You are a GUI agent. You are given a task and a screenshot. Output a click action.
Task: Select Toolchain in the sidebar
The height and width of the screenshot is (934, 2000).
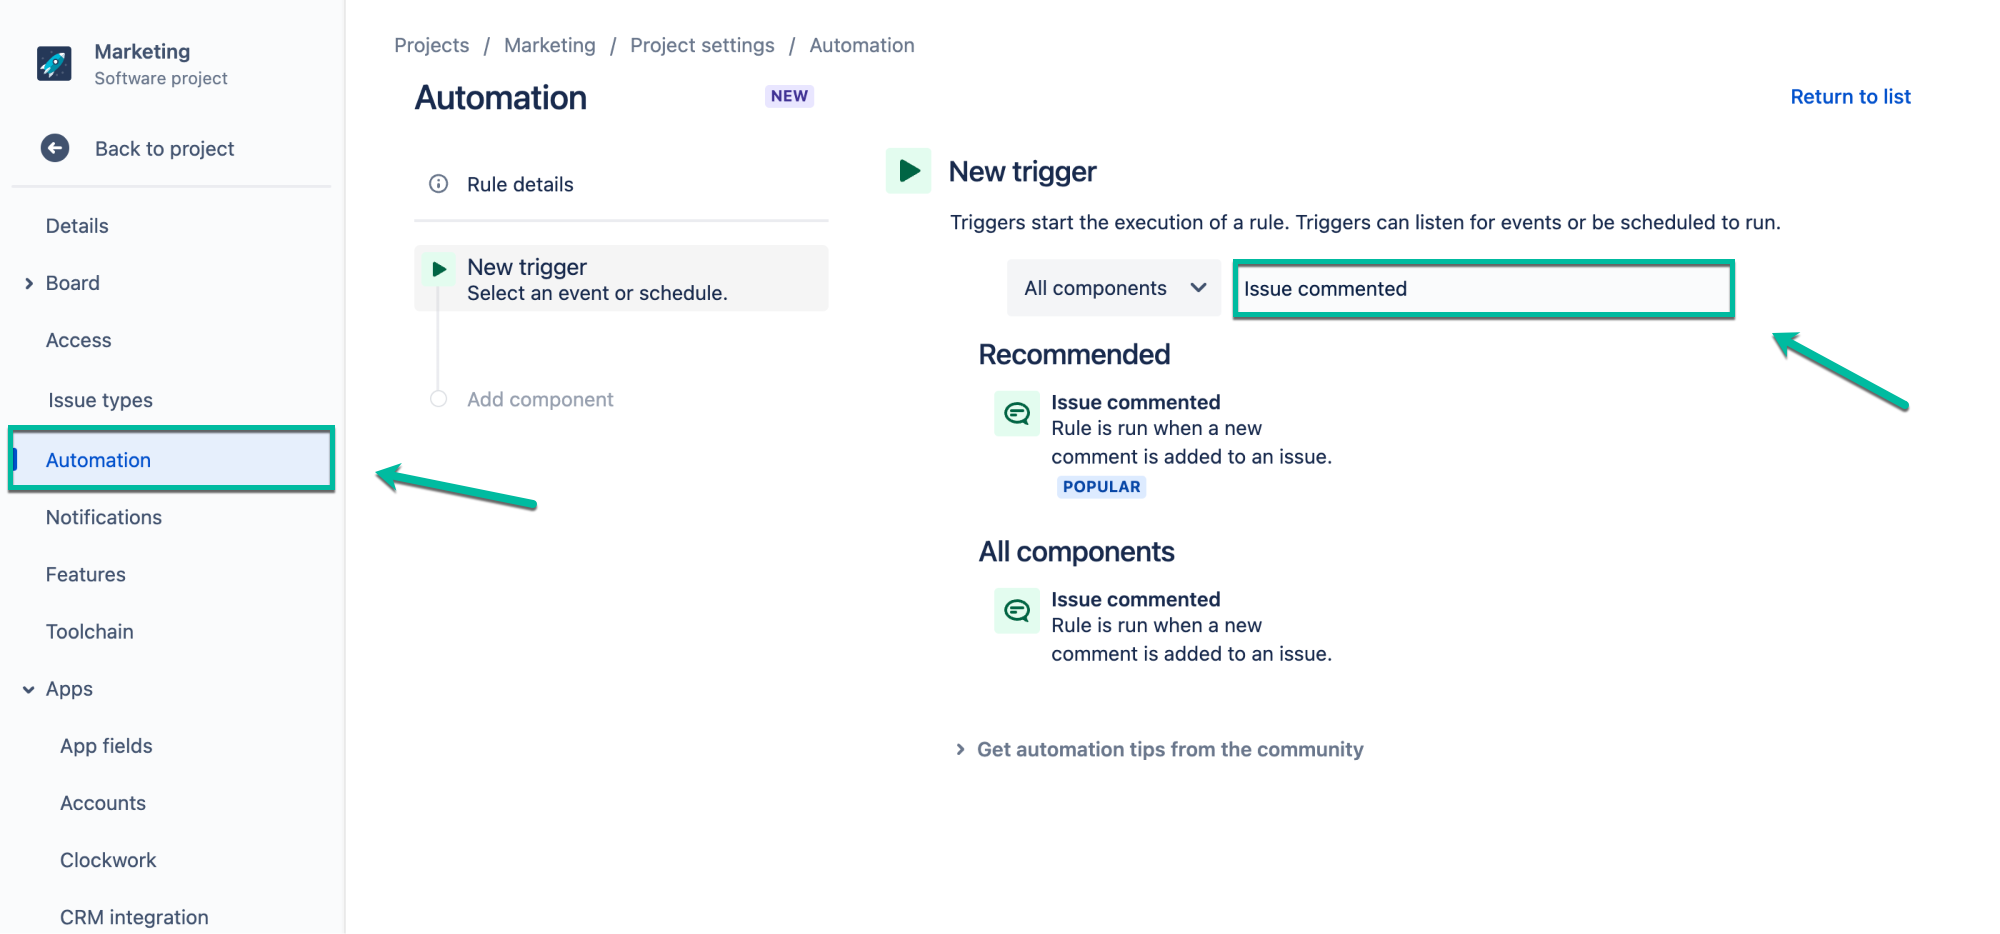tap(89, 631)
